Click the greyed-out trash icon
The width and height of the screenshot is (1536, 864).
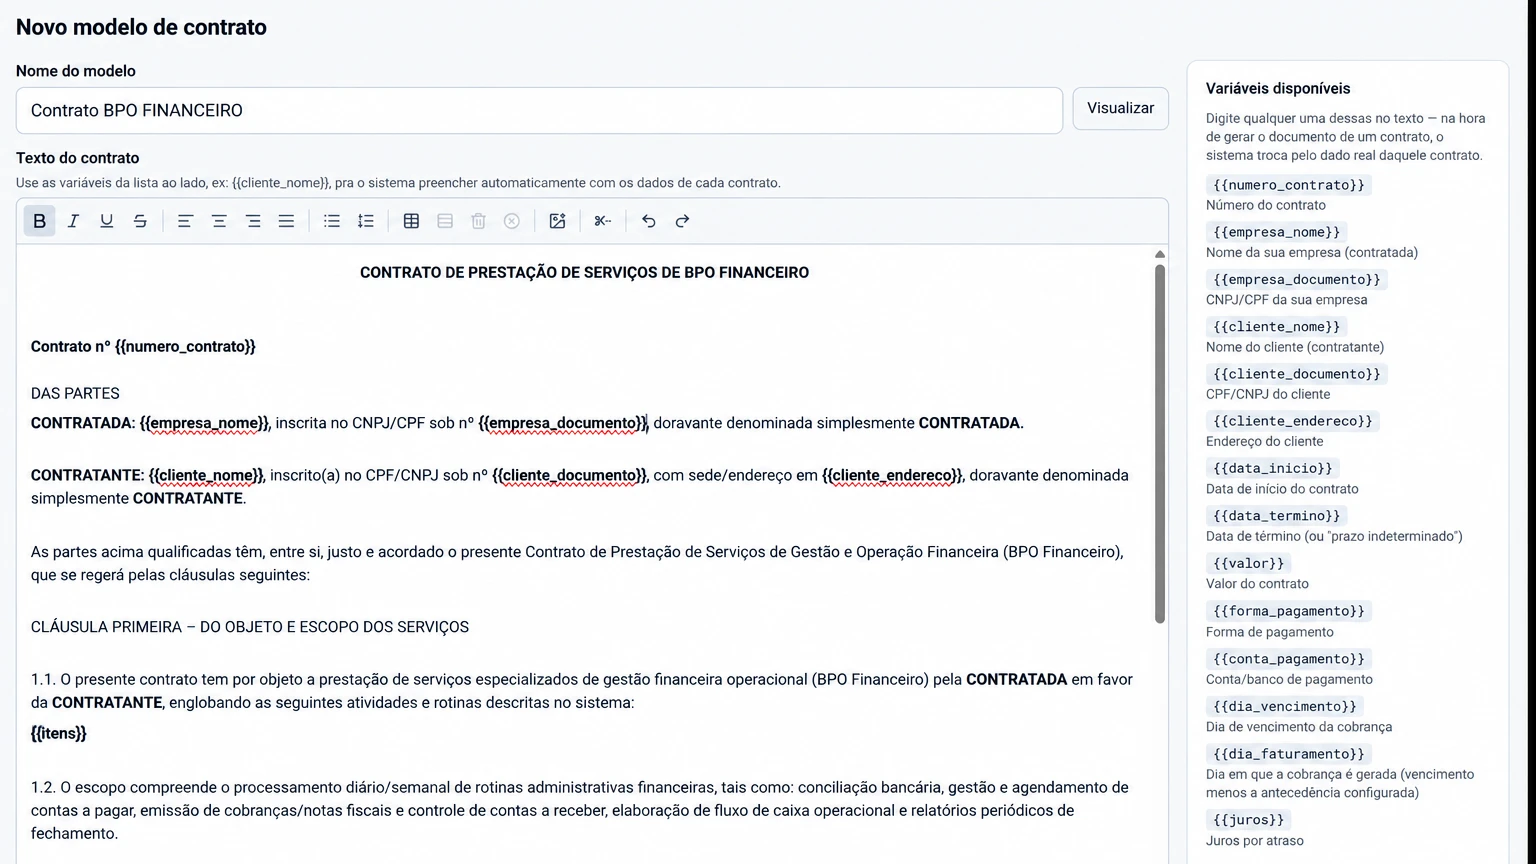478,221
